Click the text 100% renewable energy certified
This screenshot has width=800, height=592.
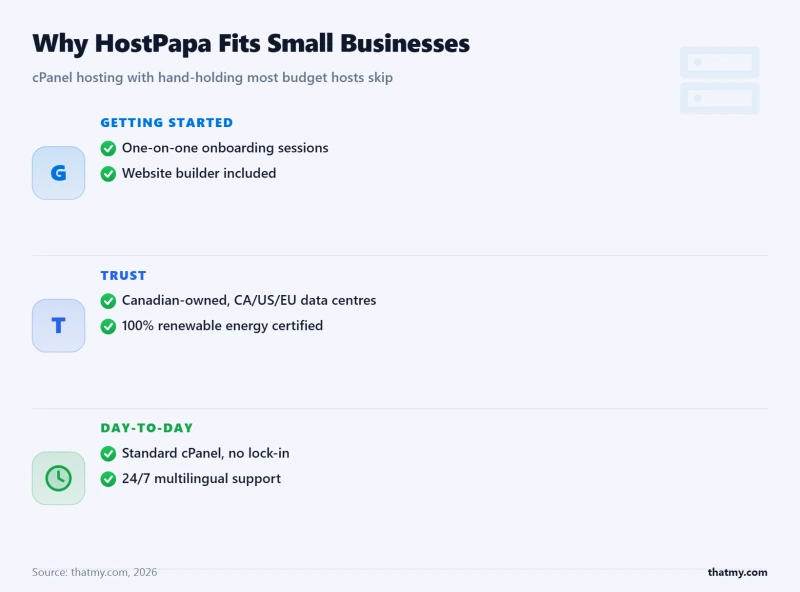pyautogui.click(x=222, y=326)
